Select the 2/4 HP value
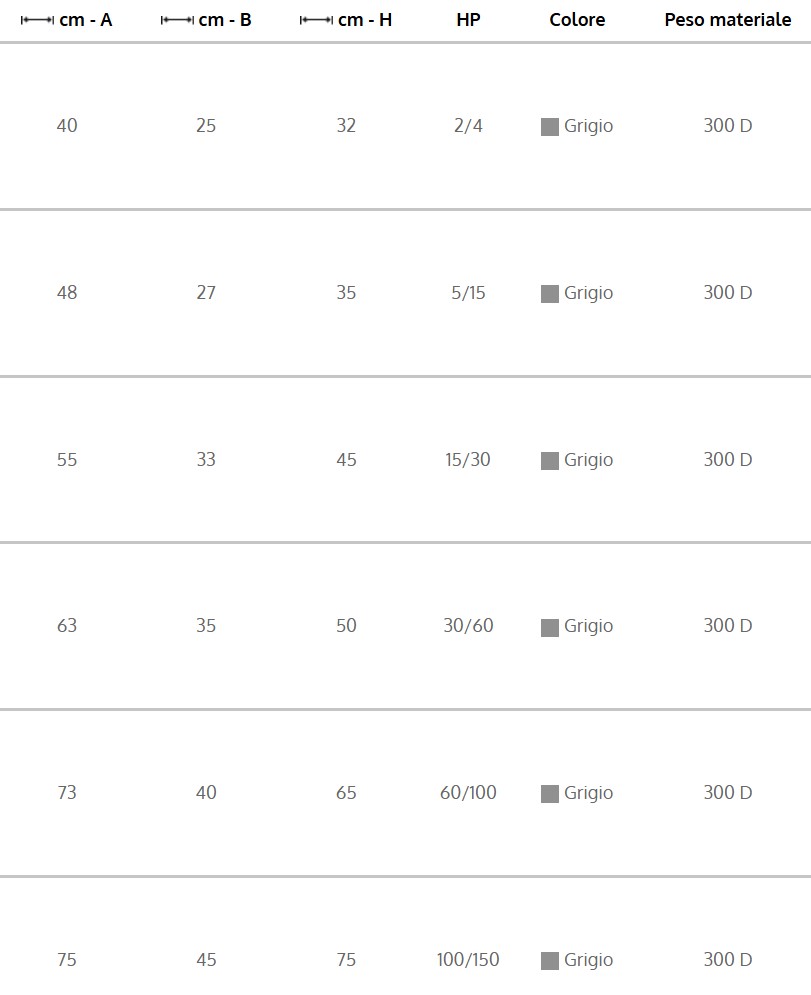This screenshot has height=995, width=811. (468, 126)
